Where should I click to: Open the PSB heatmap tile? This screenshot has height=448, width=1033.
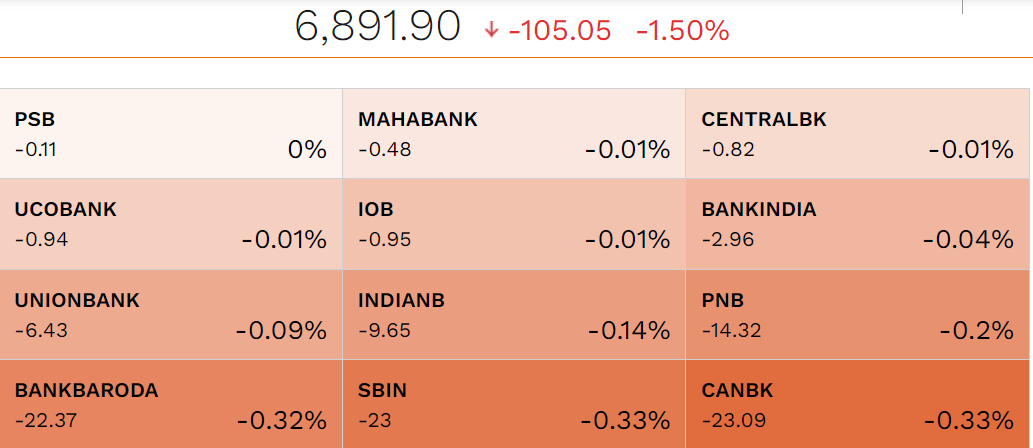(171, 134)
